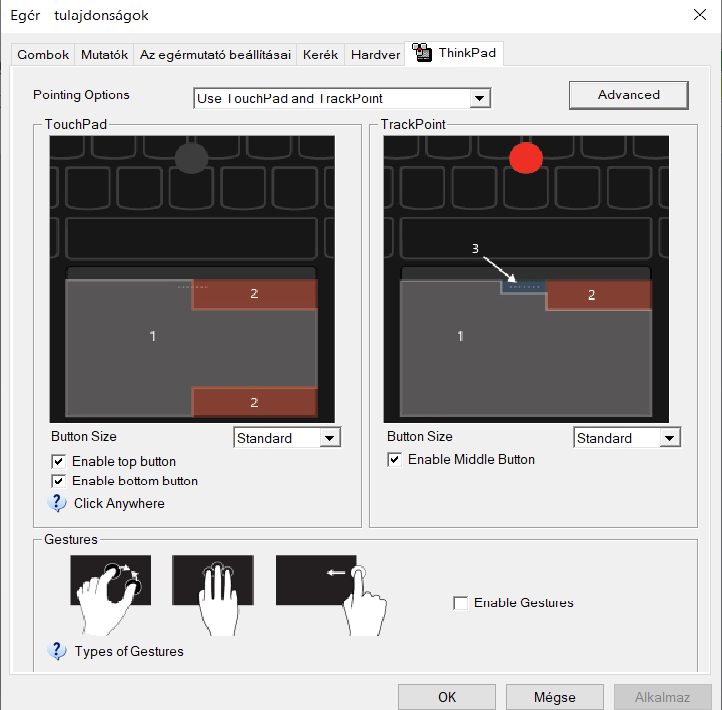This screenshot has width=722, height=710.
Task: Click the ThinkPad tab icon
Action: [422, 52]
